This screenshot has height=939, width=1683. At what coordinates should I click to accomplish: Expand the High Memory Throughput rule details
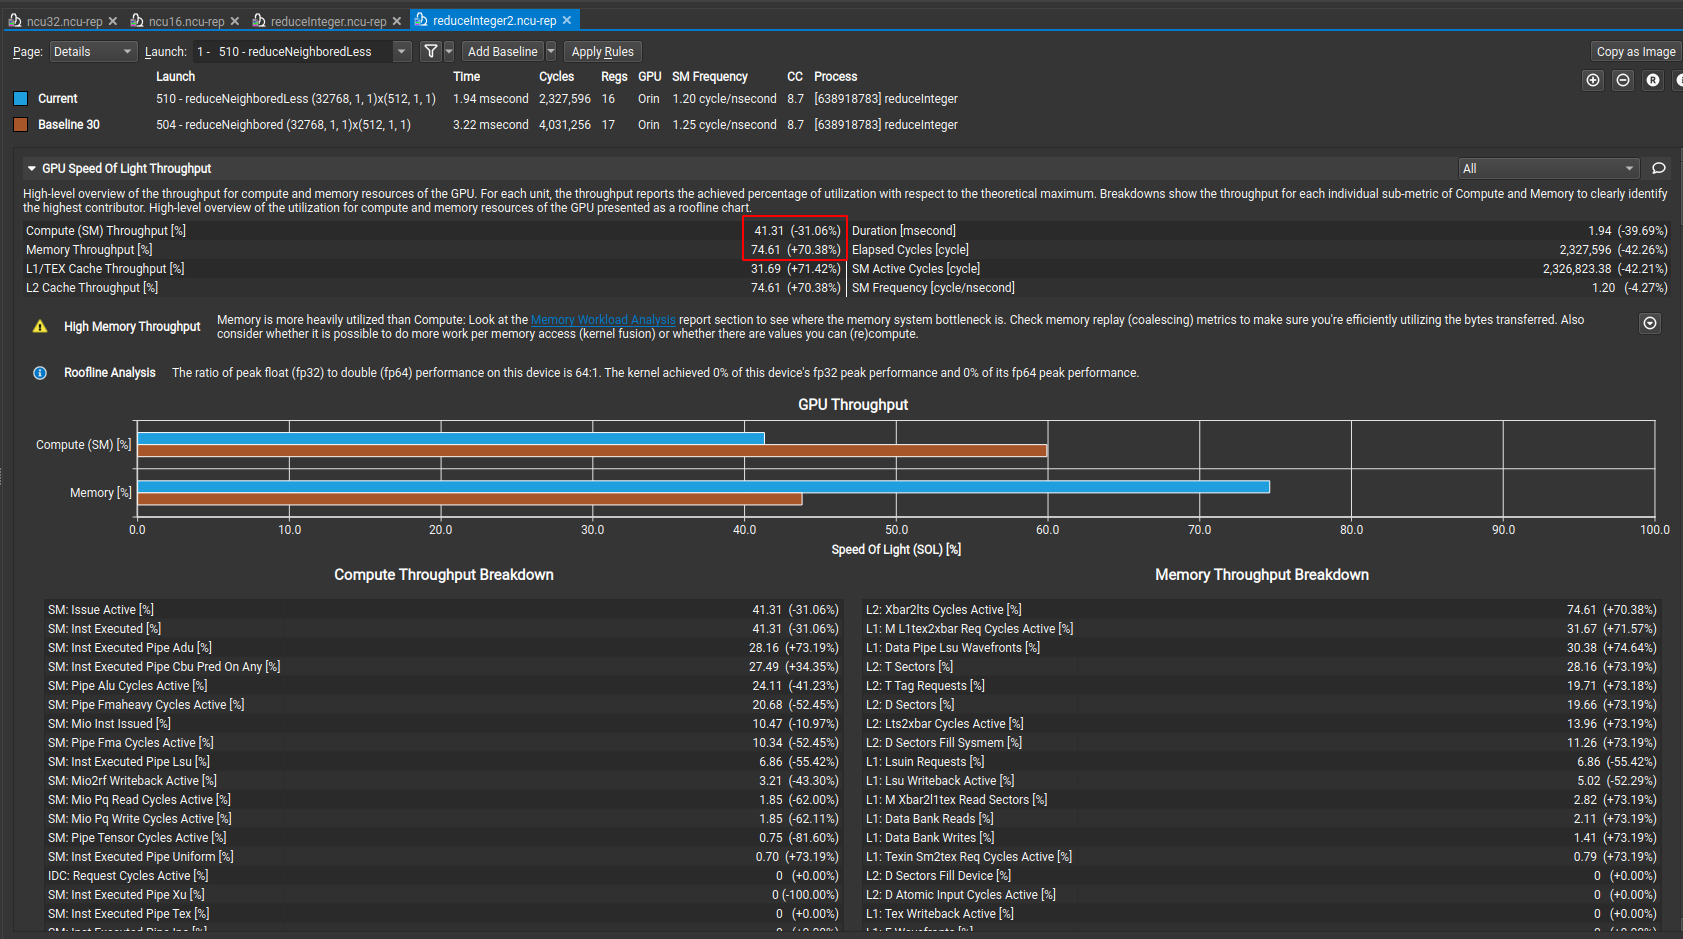[x=1650, y=323]
